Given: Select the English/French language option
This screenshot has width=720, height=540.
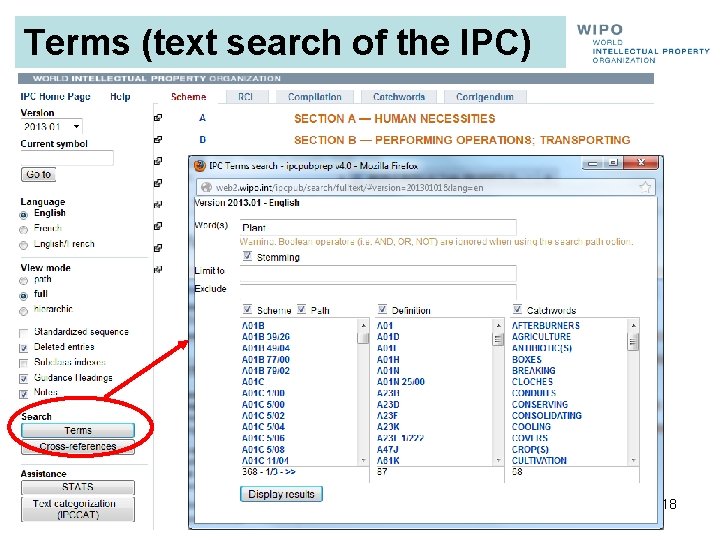Looking at the screenshot, I should click(x=23, y=246).
